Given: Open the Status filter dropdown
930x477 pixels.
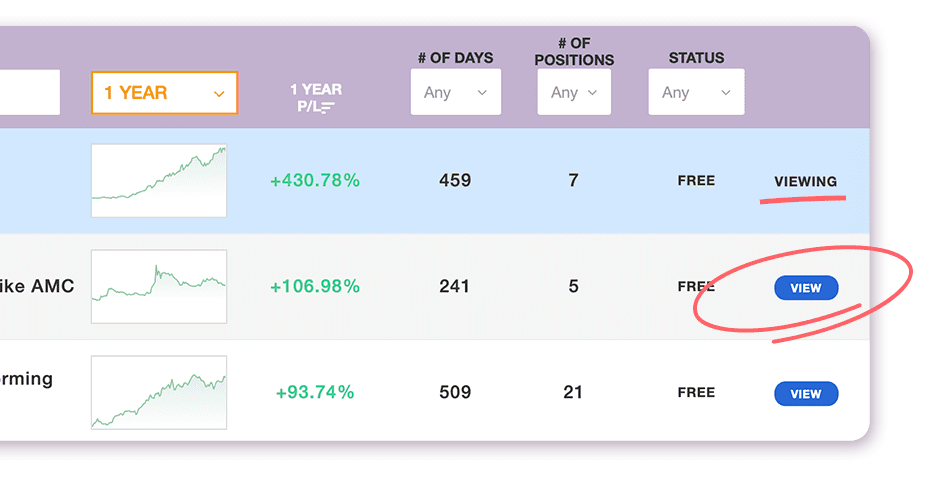Looking at the screenshot, I should [x=695, y=92].
